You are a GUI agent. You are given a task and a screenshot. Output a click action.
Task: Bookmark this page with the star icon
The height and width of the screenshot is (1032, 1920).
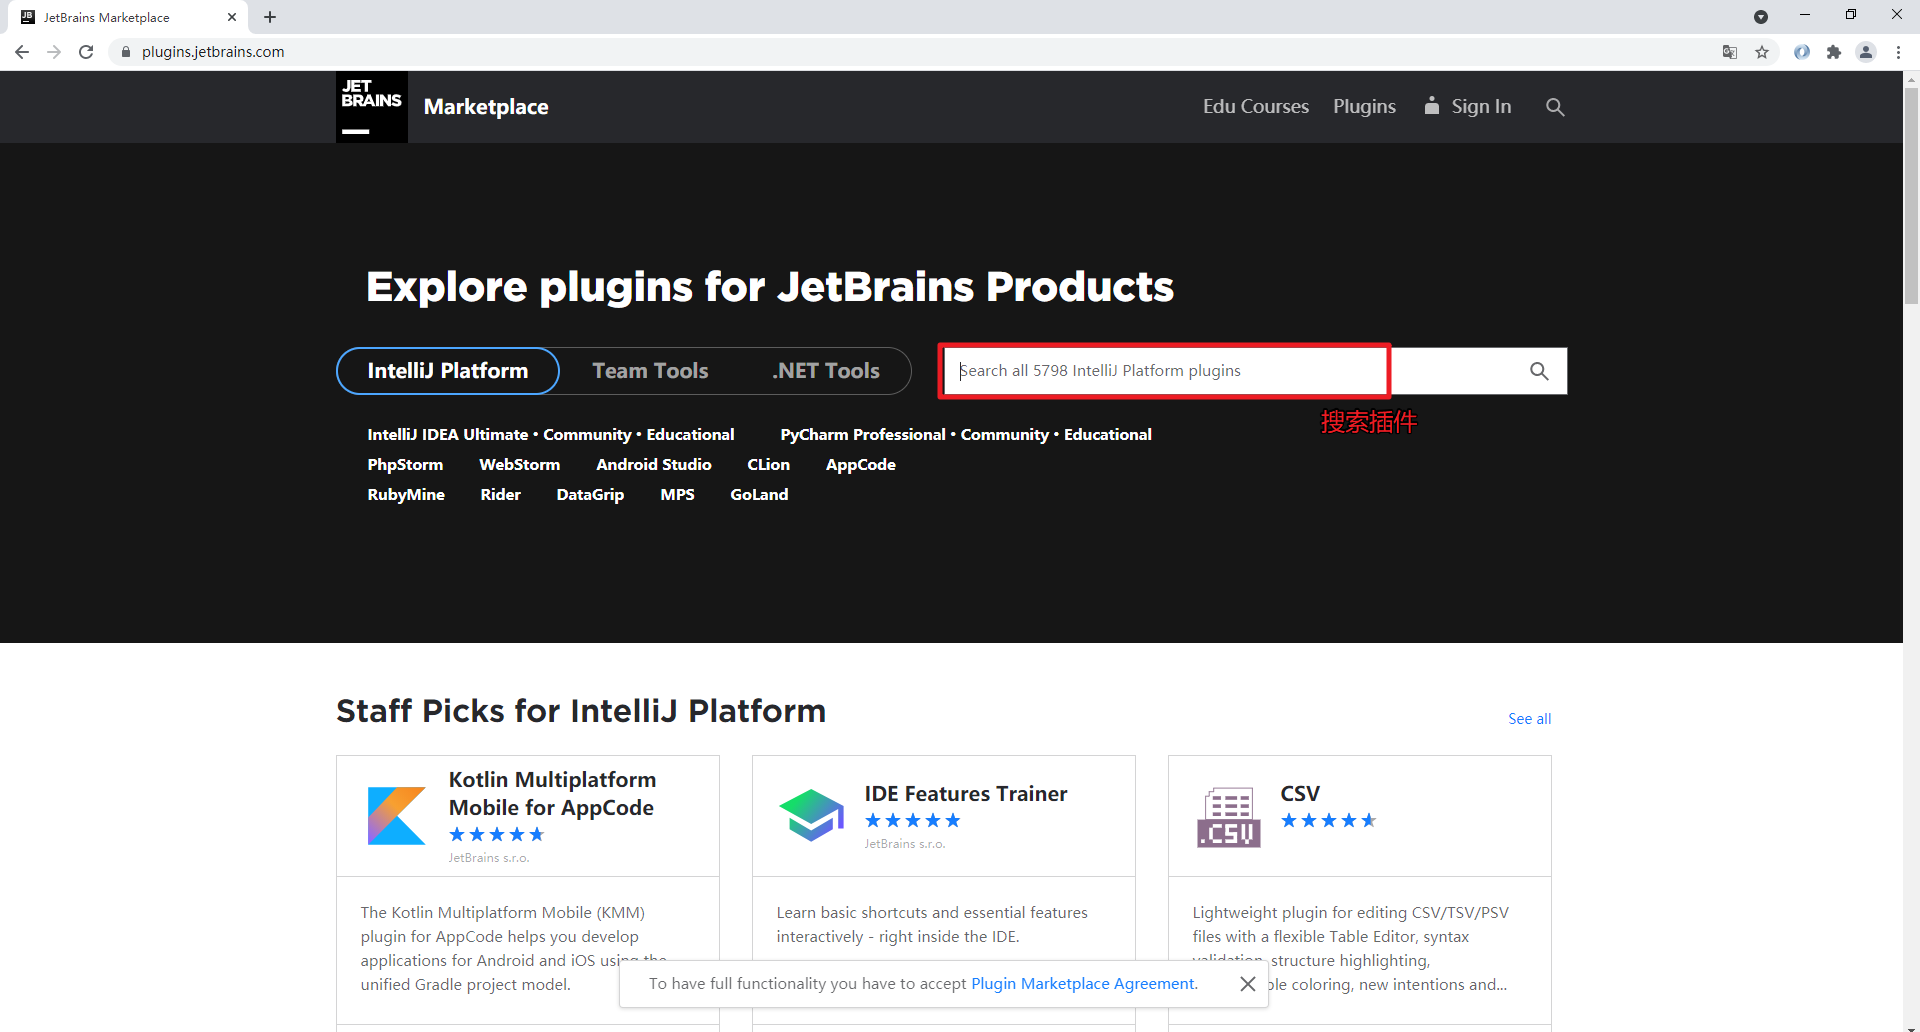pyautogui.click(x=1762, y=52)
